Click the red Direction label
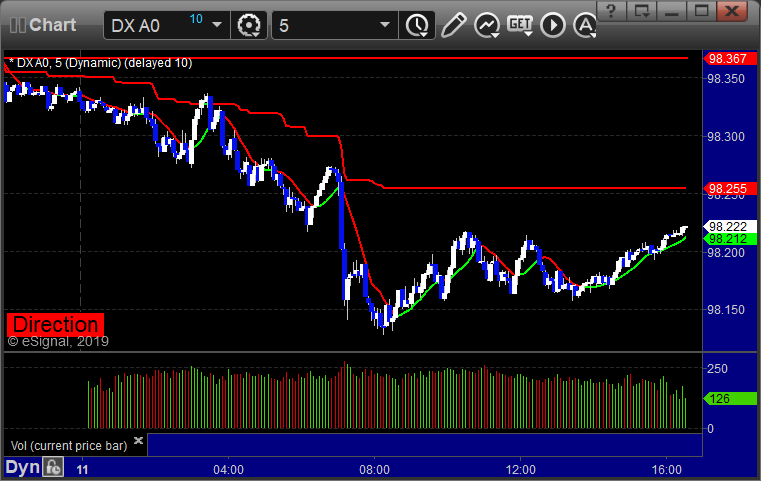 (55, 324)
